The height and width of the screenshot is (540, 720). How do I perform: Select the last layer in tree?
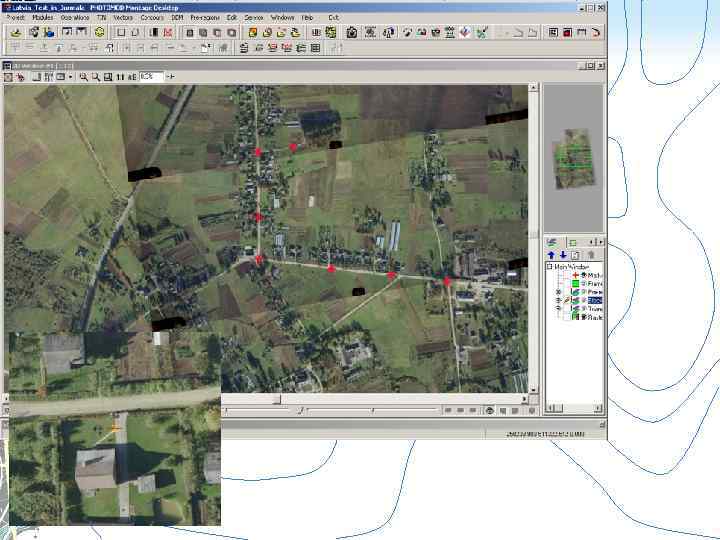[x=594, y=317]
